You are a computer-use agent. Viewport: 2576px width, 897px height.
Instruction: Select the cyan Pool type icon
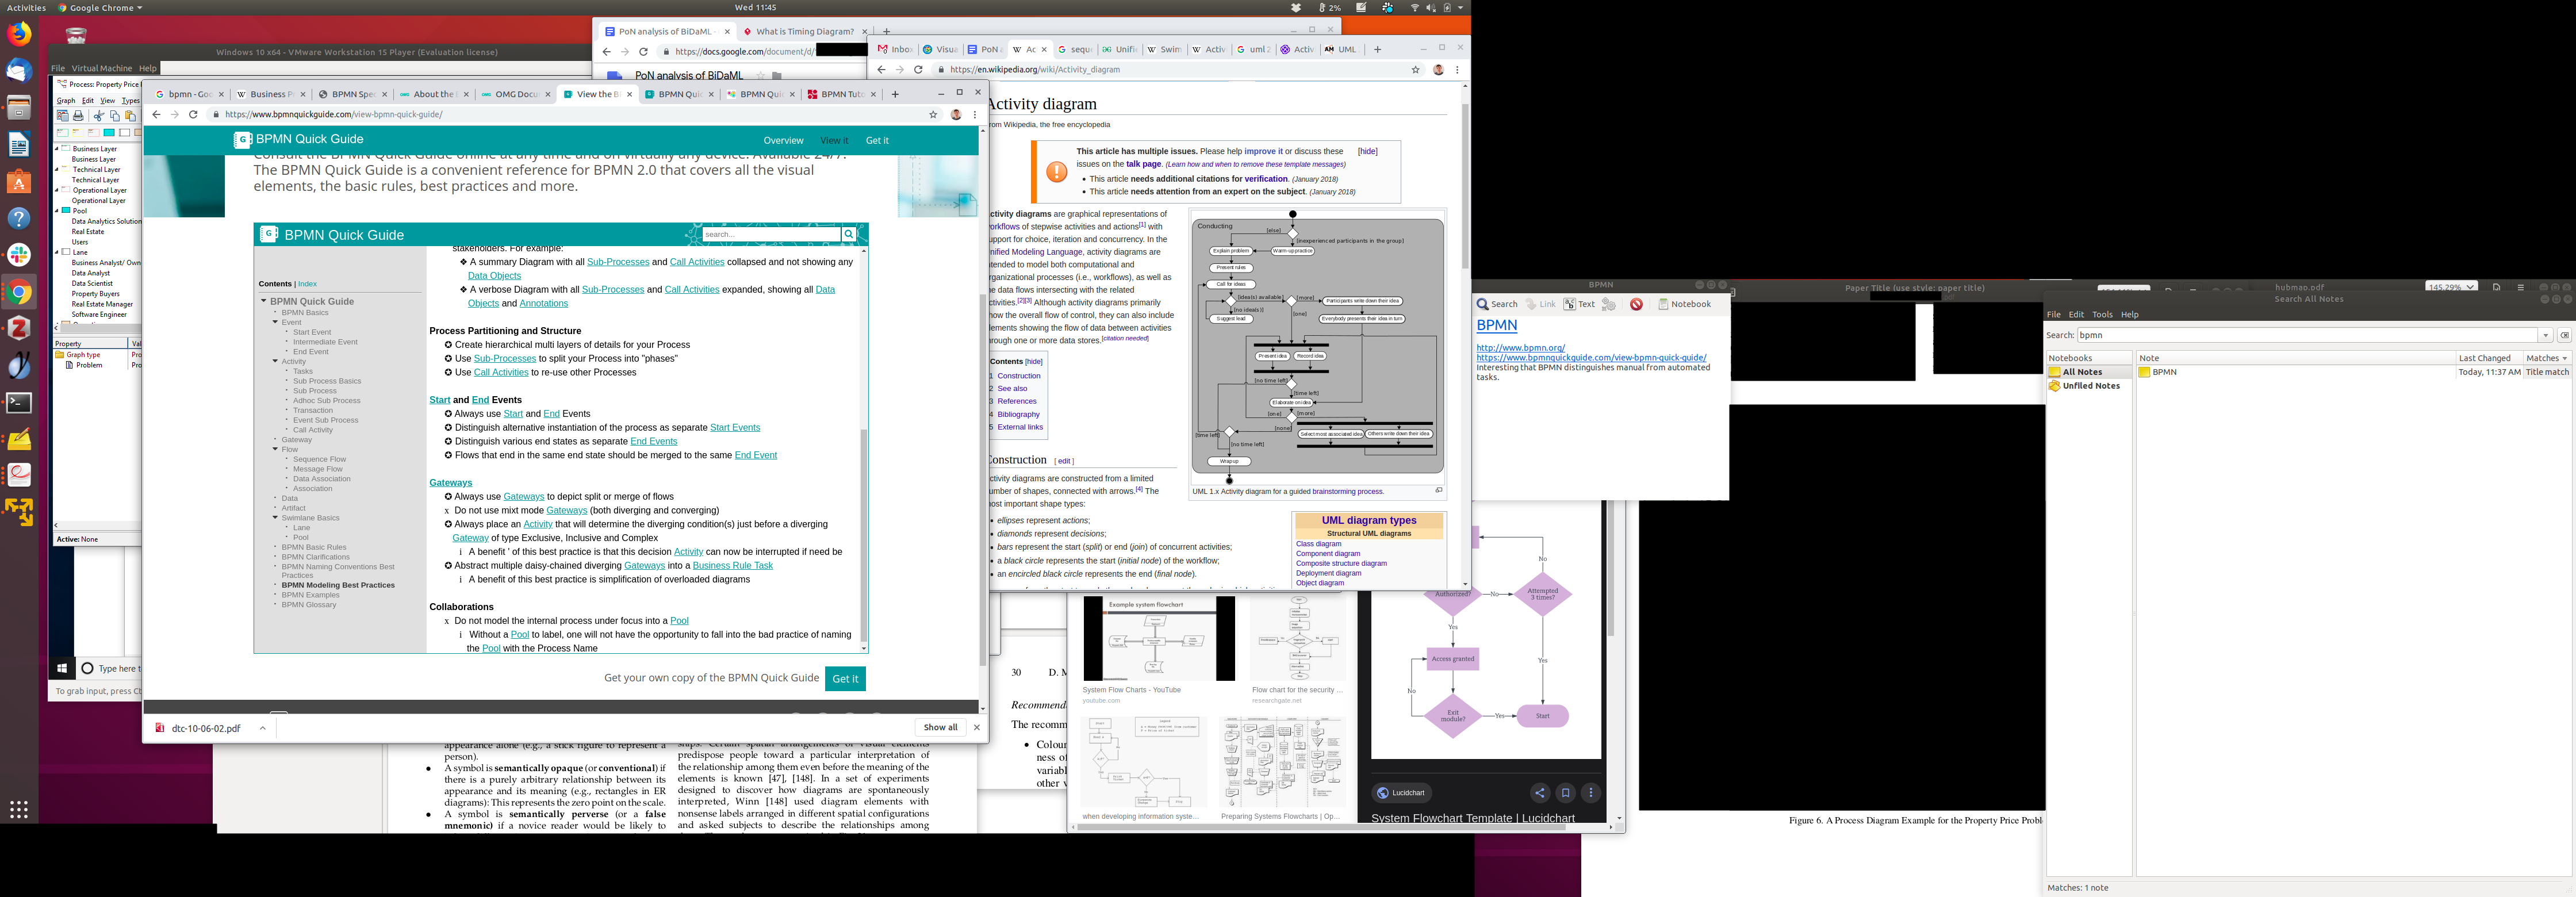click(109, 132)
